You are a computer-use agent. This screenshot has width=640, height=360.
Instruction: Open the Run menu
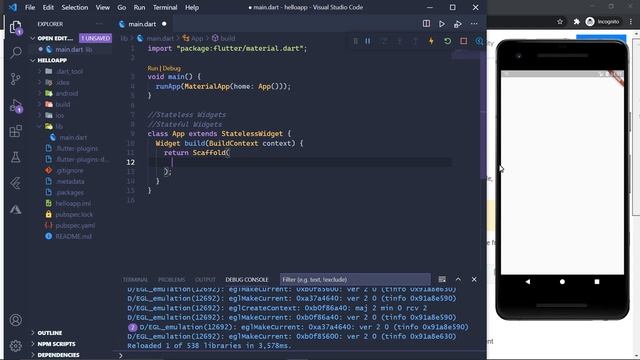[x=139, y=7]
